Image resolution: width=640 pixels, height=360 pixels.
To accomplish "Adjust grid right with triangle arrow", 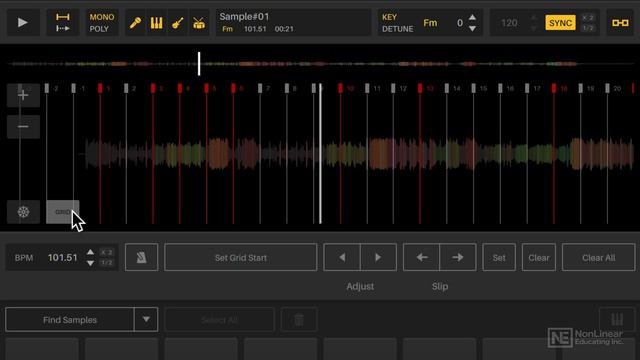I will click(x=378, y=258).
